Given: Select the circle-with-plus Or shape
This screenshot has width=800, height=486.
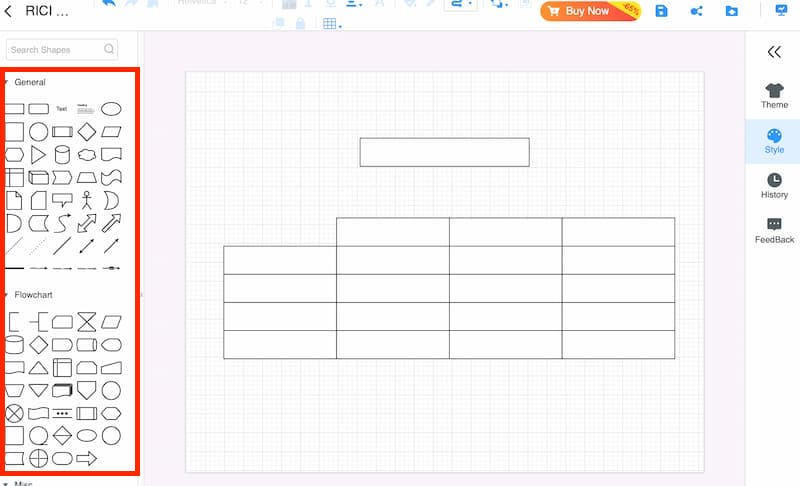Looking at the screenshot, I should (38, 458).
